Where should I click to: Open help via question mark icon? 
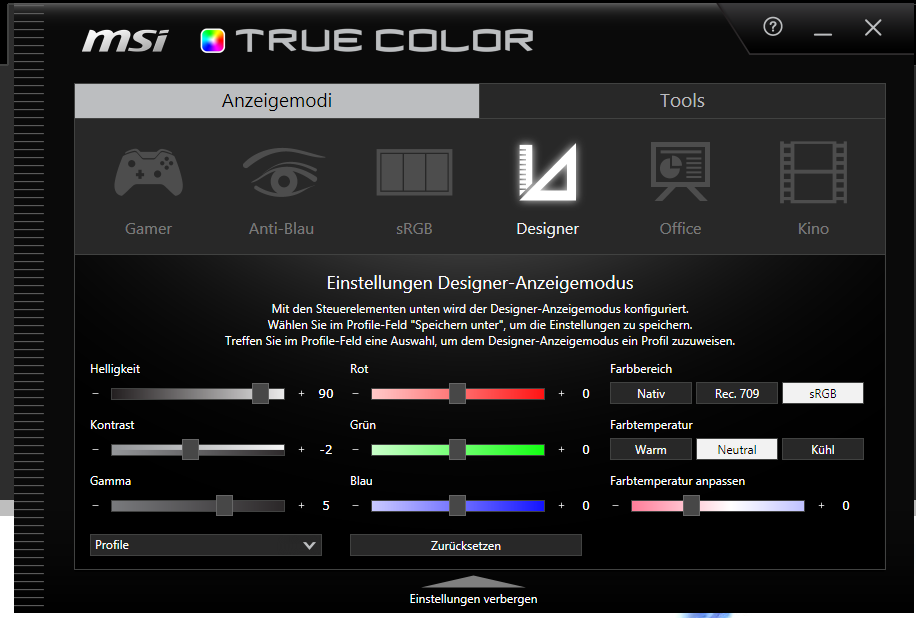tap(772, 28)
